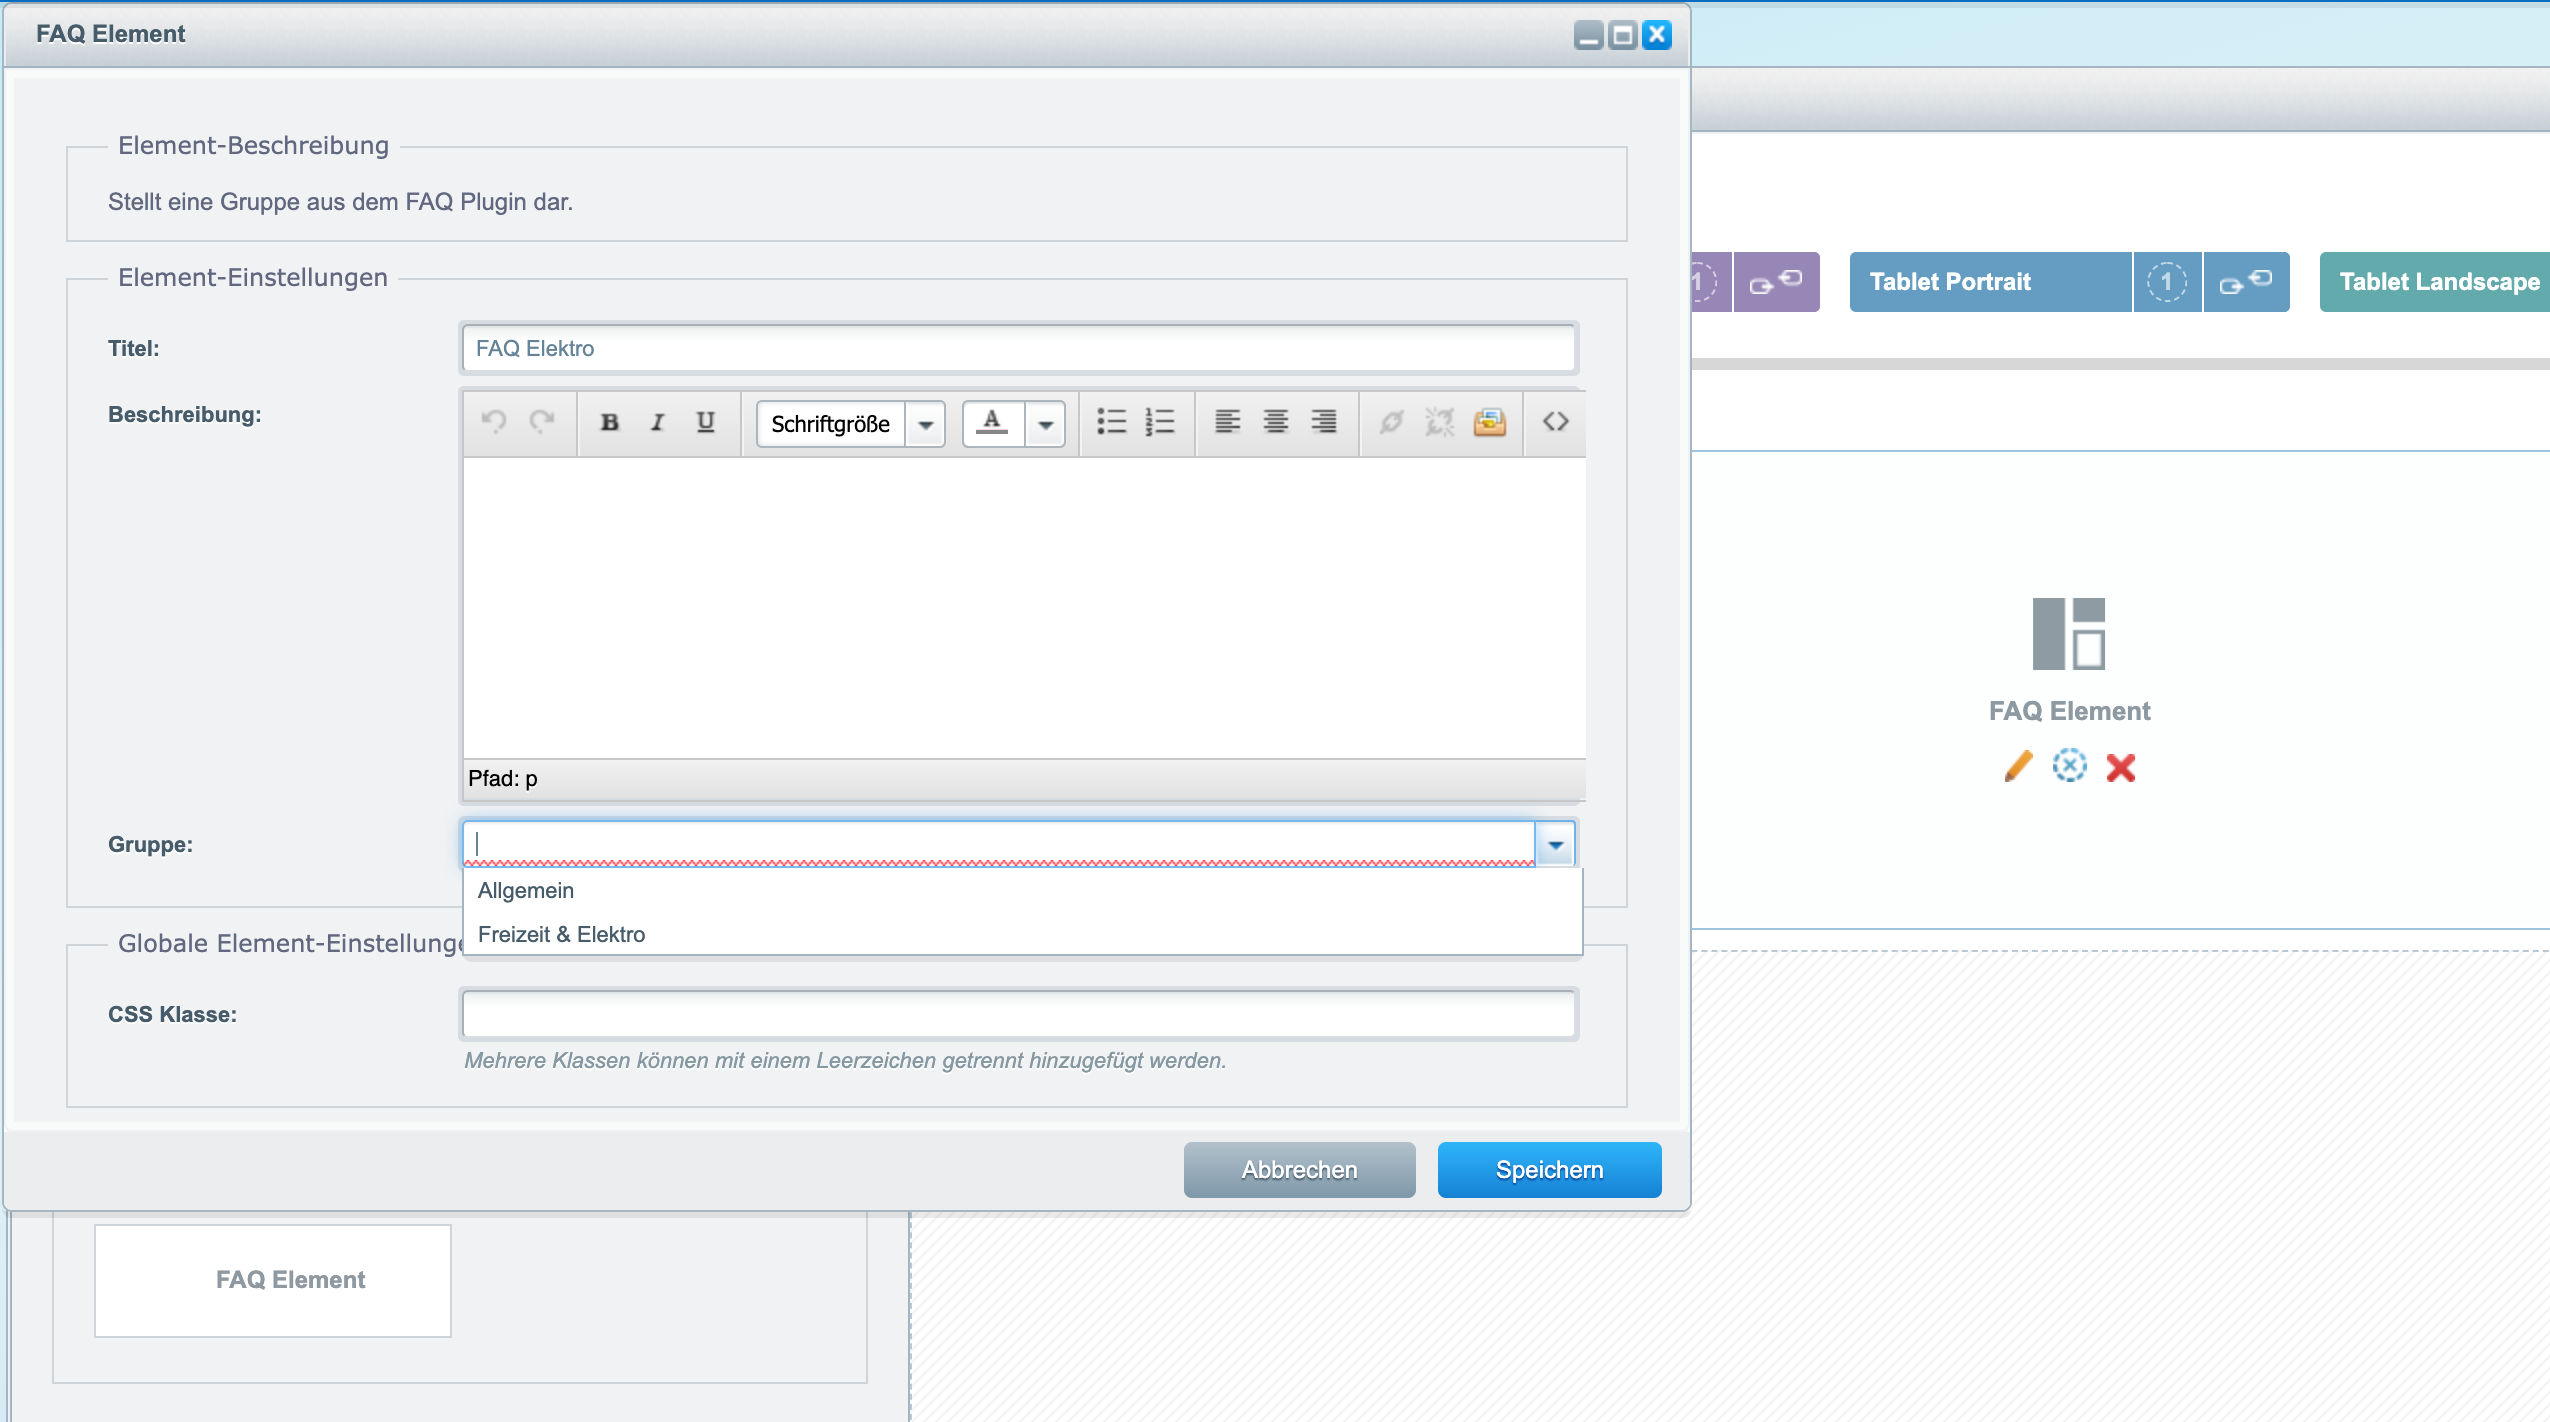Click the undo arrow icon
This screenshot has width=2550, height=1422.
click(494, 420)
